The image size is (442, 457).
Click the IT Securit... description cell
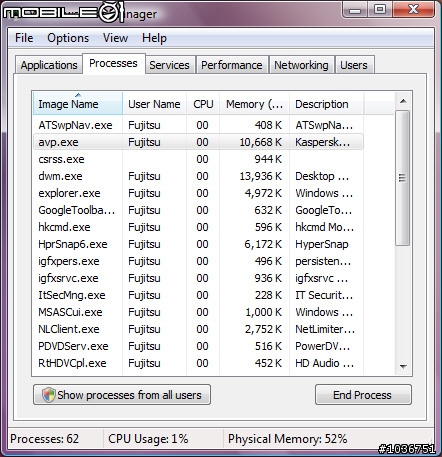pyautogui.click(x=324, y=295)
